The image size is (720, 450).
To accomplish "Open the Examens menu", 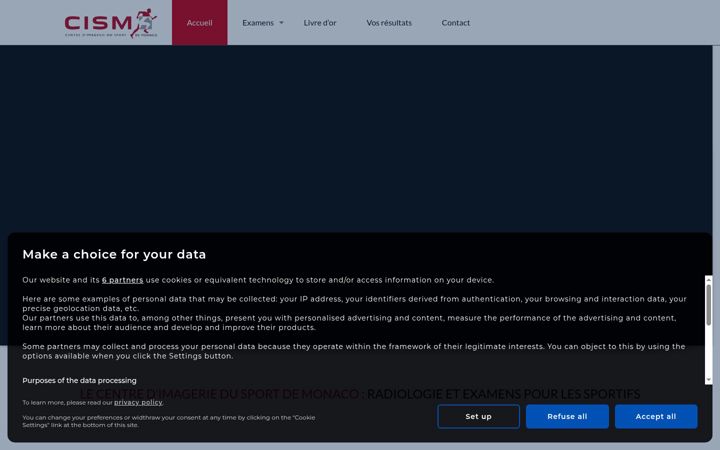I will [258, 22].
